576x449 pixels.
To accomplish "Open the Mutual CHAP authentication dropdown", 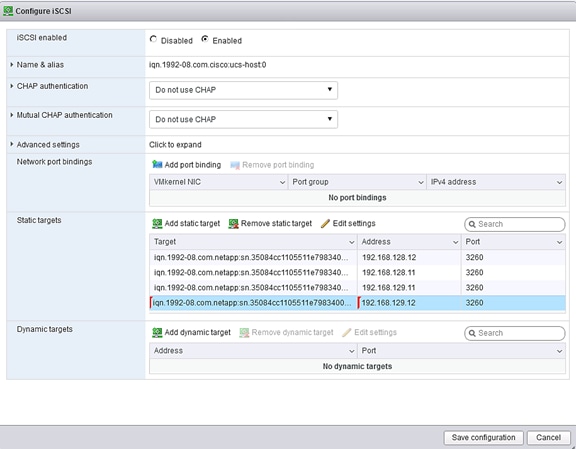I will pyautogui.click(x=243, y=119).
